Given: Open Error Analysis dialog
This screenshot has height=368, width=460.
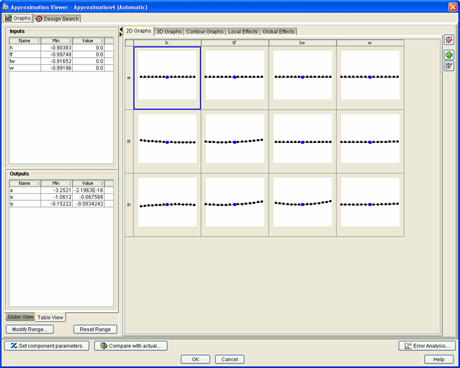Looking at the screenshot, I should point(427,346).
